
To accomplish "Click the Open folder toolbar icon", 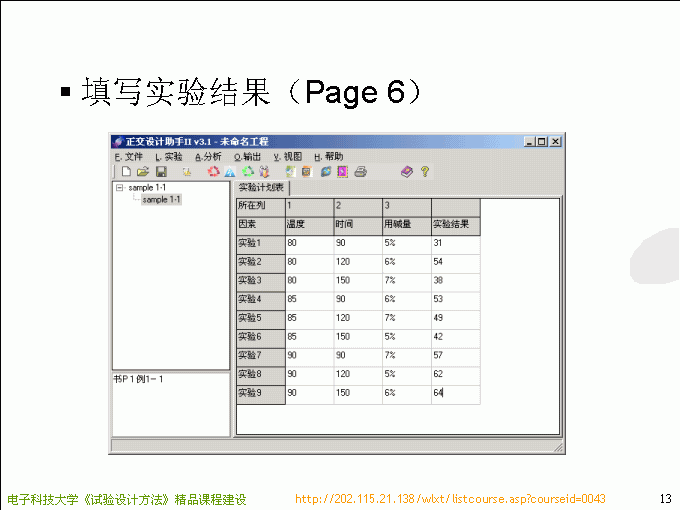I will (143, 172).
